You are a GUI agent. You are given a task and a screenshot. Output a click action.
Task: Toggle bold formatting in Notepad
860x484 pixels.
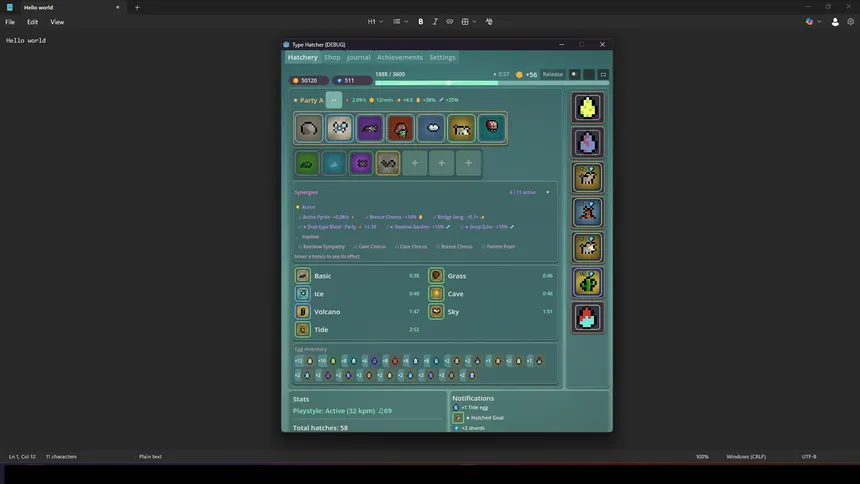421,21
